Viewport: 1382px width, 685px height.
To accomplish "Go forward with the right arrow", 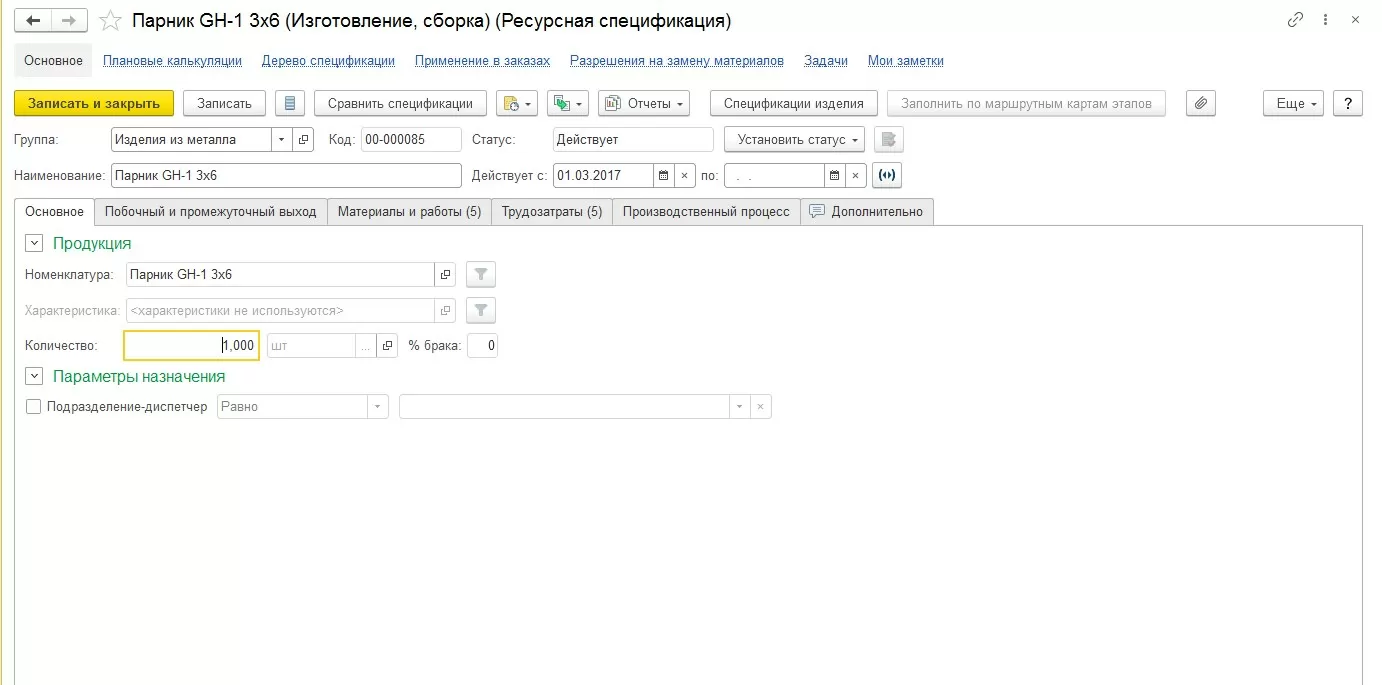I will pyautogui.click(x=69, y=20).
